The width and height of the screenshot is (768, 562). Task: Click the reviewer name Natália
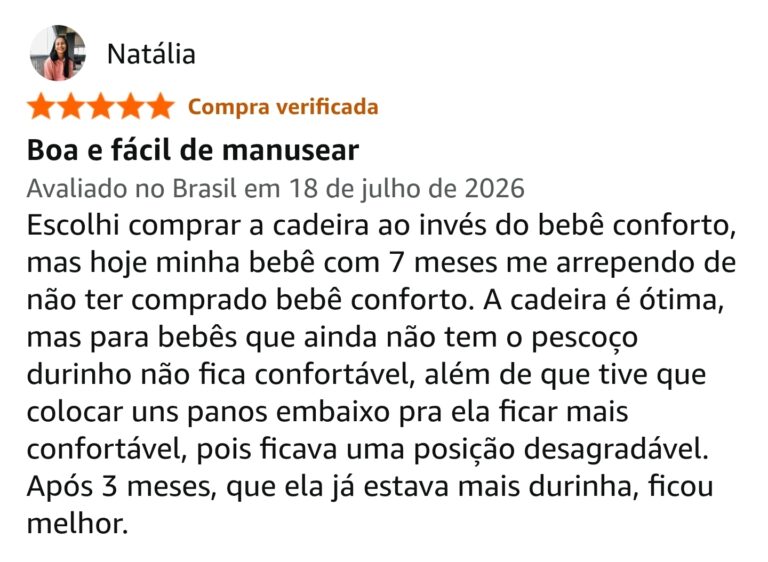[x=151, y=54]
